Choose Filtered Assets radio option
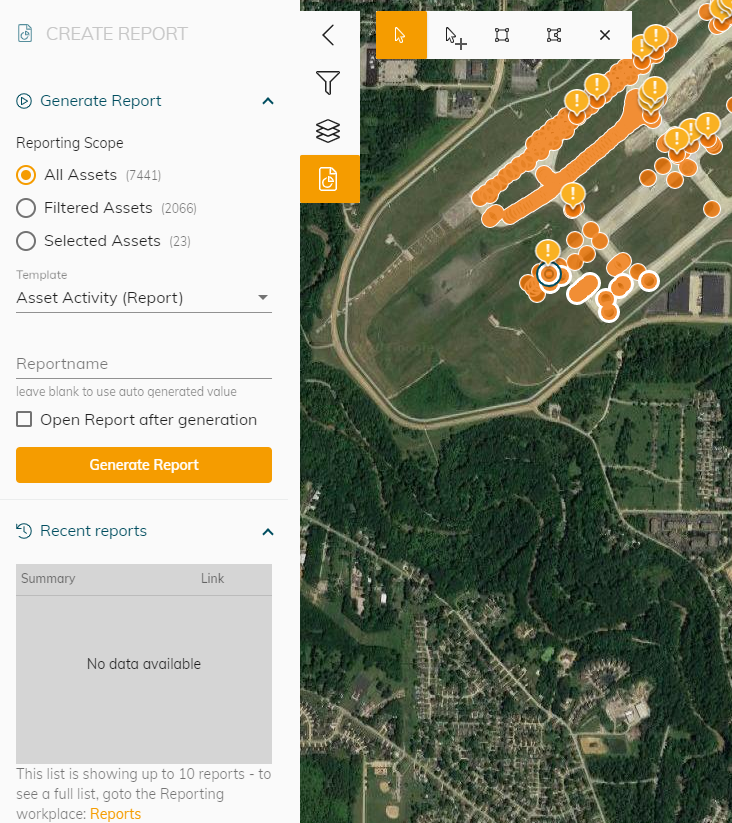Screen dimensions: 732x823 27,208
